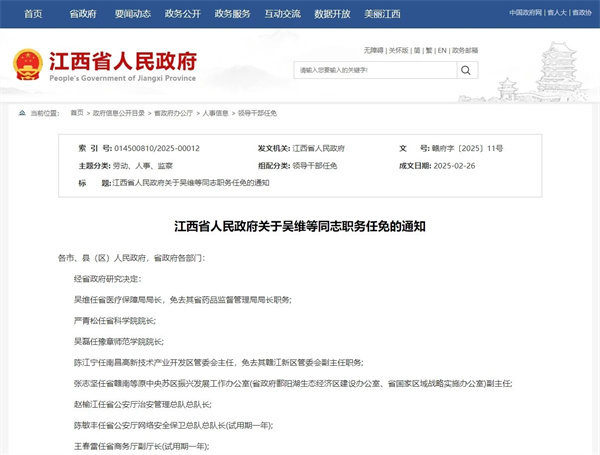Switch language to EN
Screen dimensions: 600x455
coord(440,49)
